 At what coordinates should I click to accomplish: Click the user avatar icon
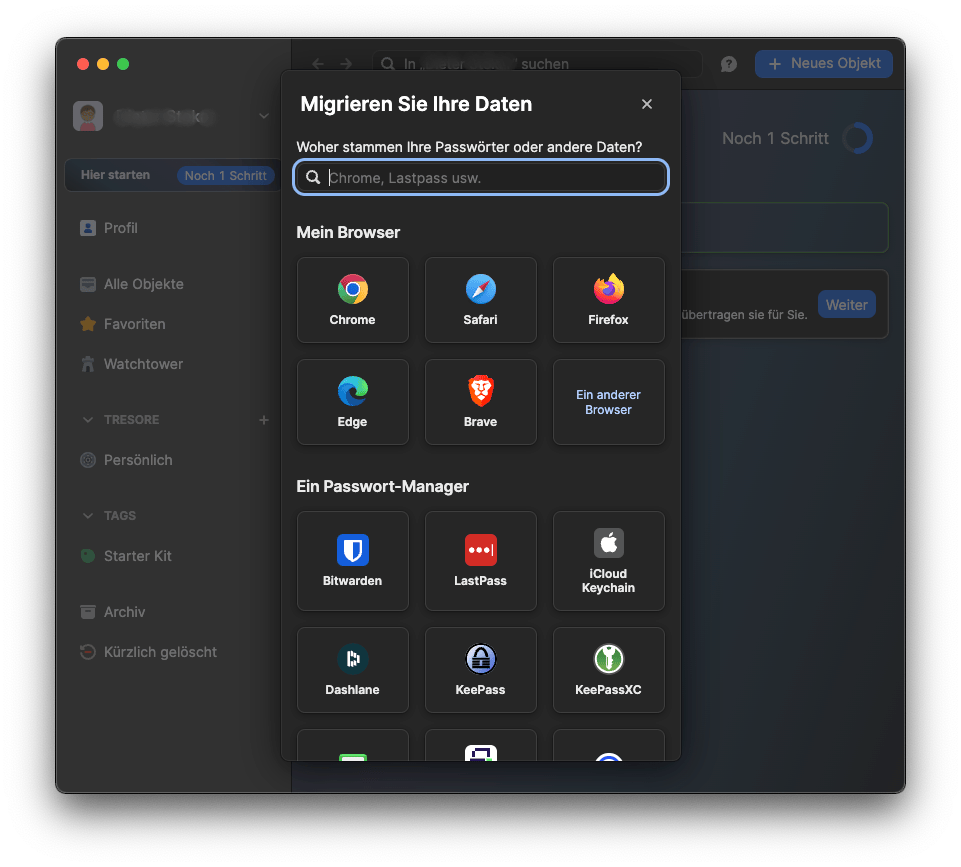point(88,116)
